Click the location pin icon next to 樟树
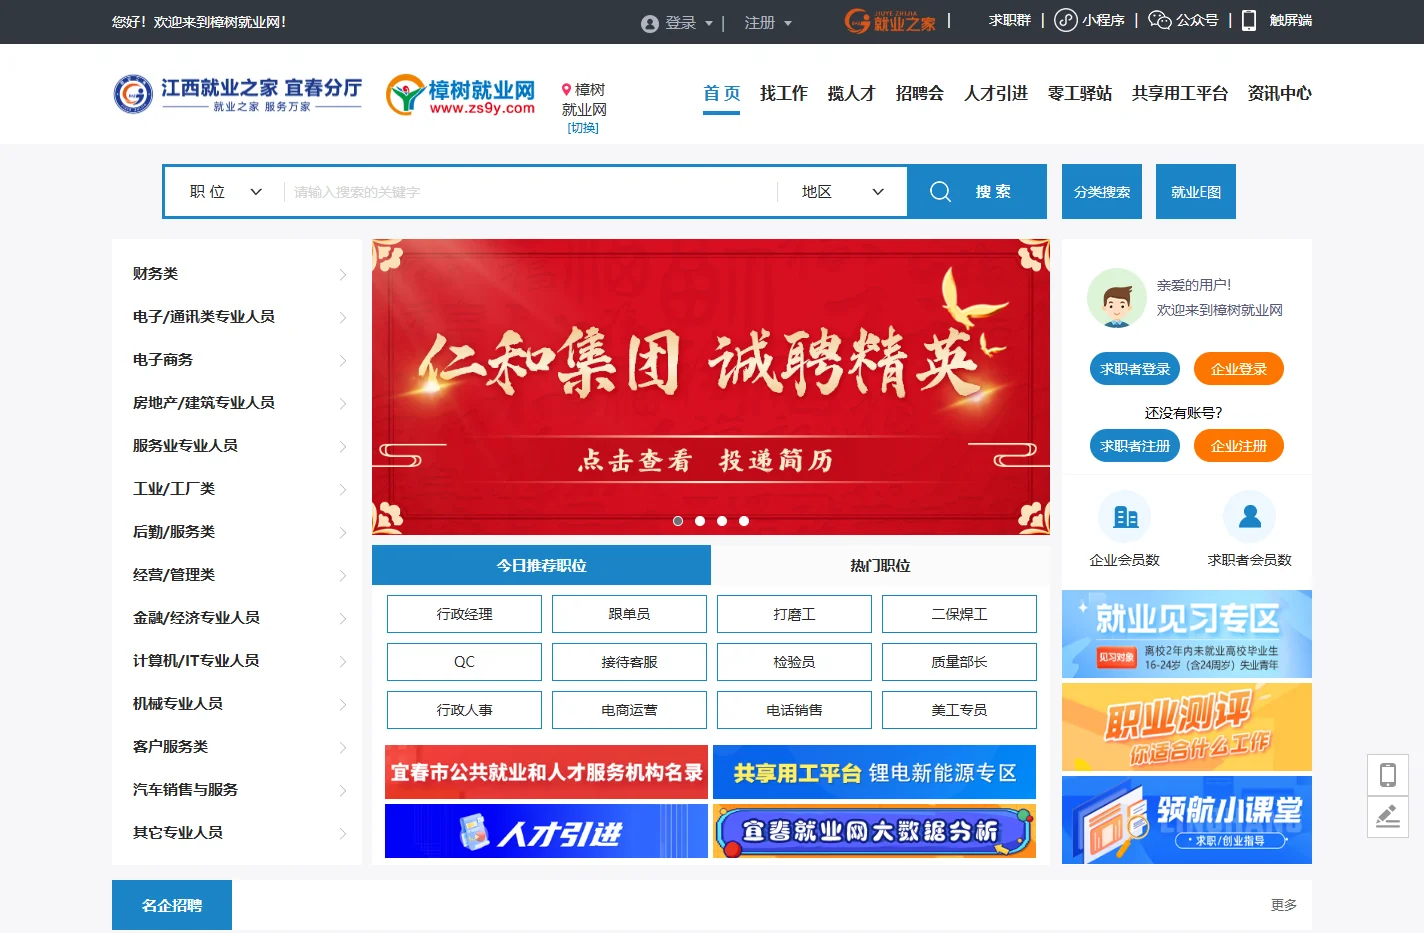This screenshot has width=1424, height=933. pyautogui.click(x=566, y=89)
